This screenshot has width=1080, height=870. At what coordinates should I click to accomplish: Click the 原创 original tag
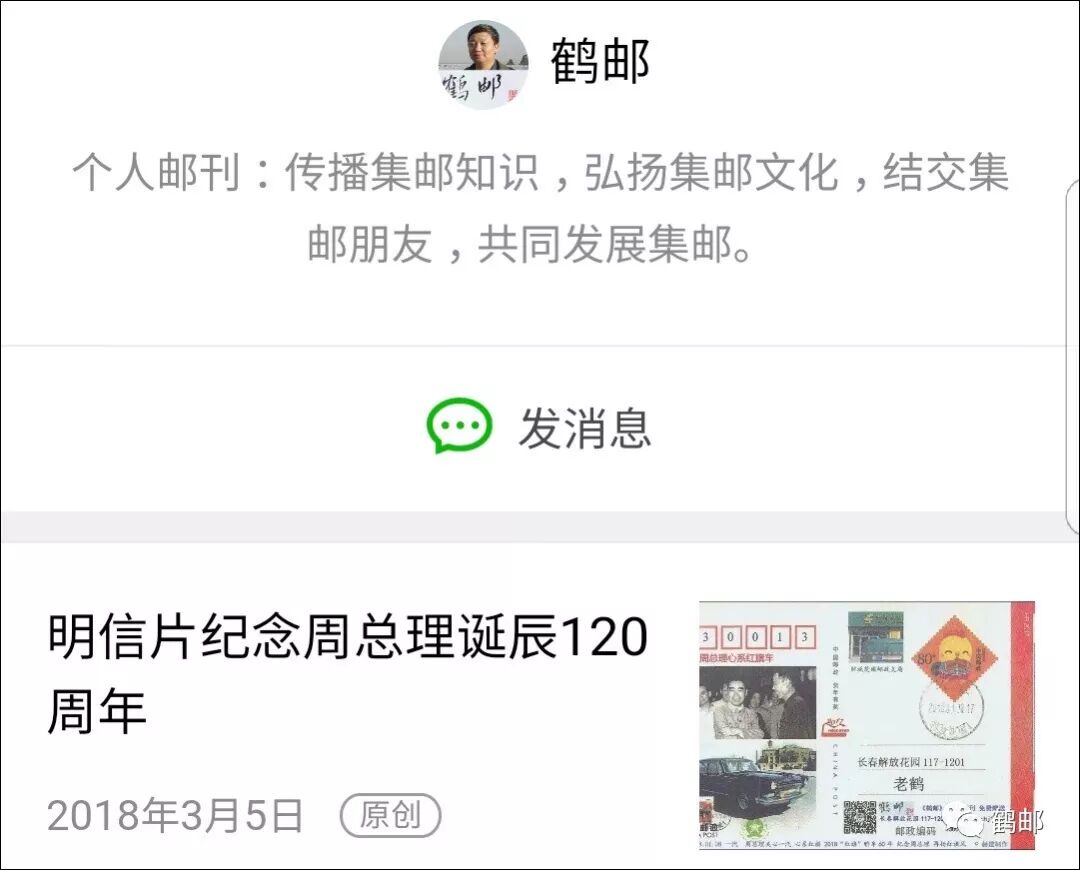tap(391, 816)
